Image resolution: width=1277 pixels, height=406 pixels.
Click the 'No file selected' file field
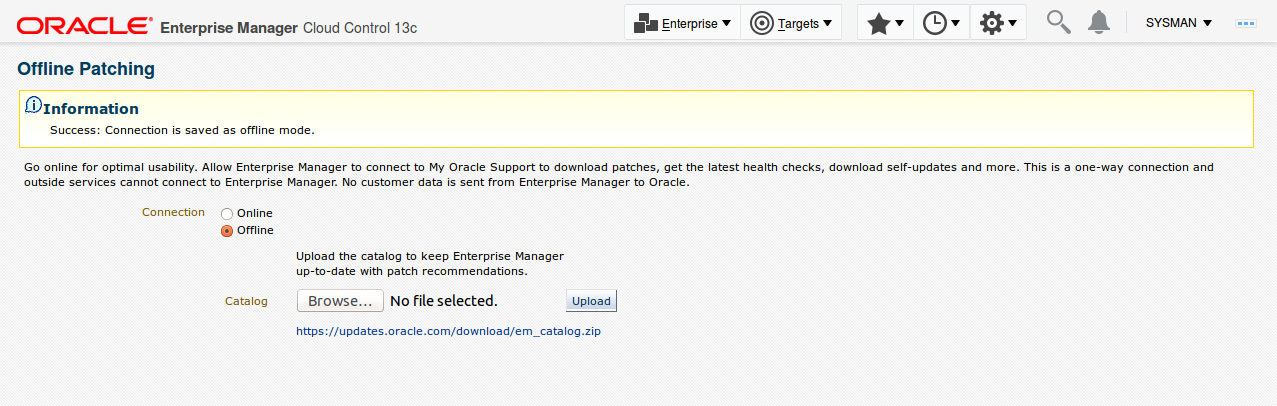[x=443, y=301]
